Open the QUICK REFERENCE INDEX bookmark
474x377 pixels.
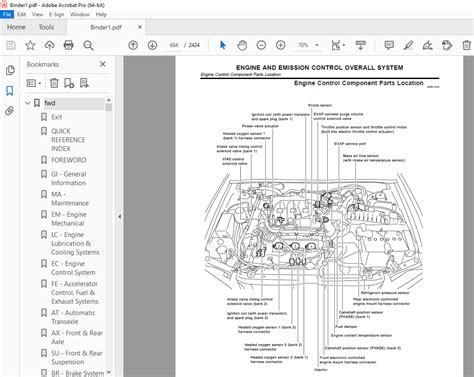pos(68,140)
